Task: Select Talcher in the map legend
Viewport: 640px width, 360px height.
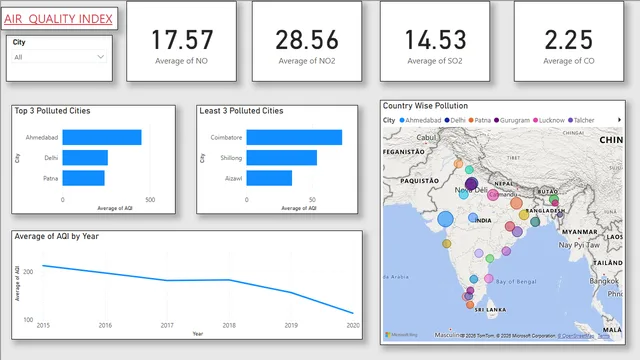Action: pos(581,120)
